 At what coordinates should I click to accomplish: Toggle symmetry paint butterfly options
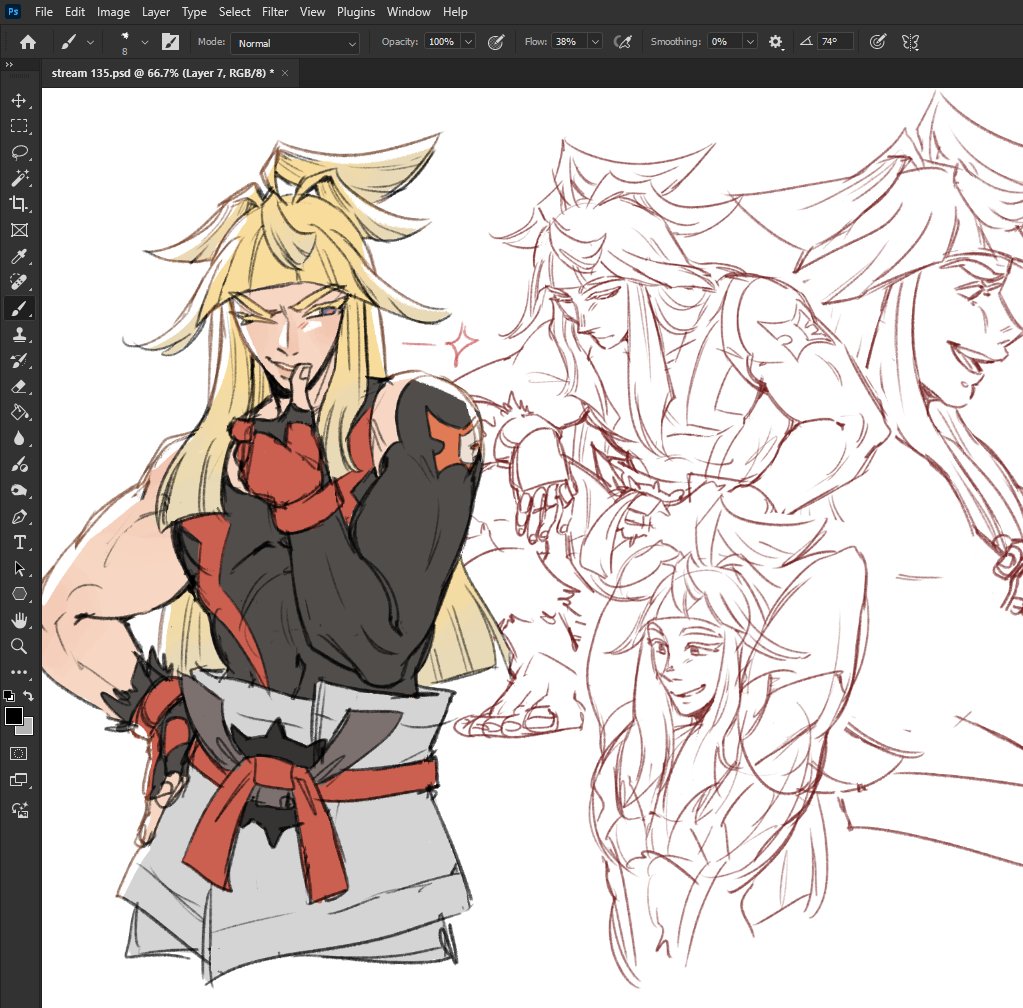click(910, 42)
